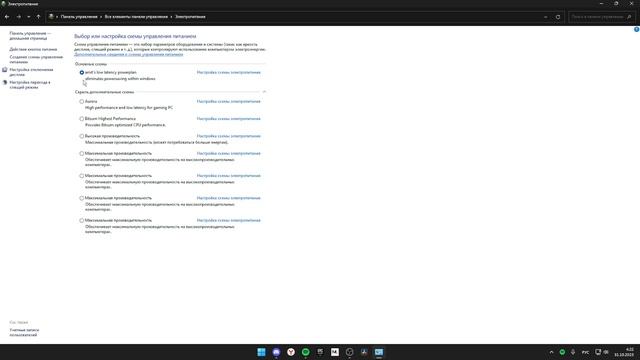Viewport: 640px width, 360px height.
Task: Refresh the page with the refresh icon
Action: pyautogui.click(x=558, y=17)
